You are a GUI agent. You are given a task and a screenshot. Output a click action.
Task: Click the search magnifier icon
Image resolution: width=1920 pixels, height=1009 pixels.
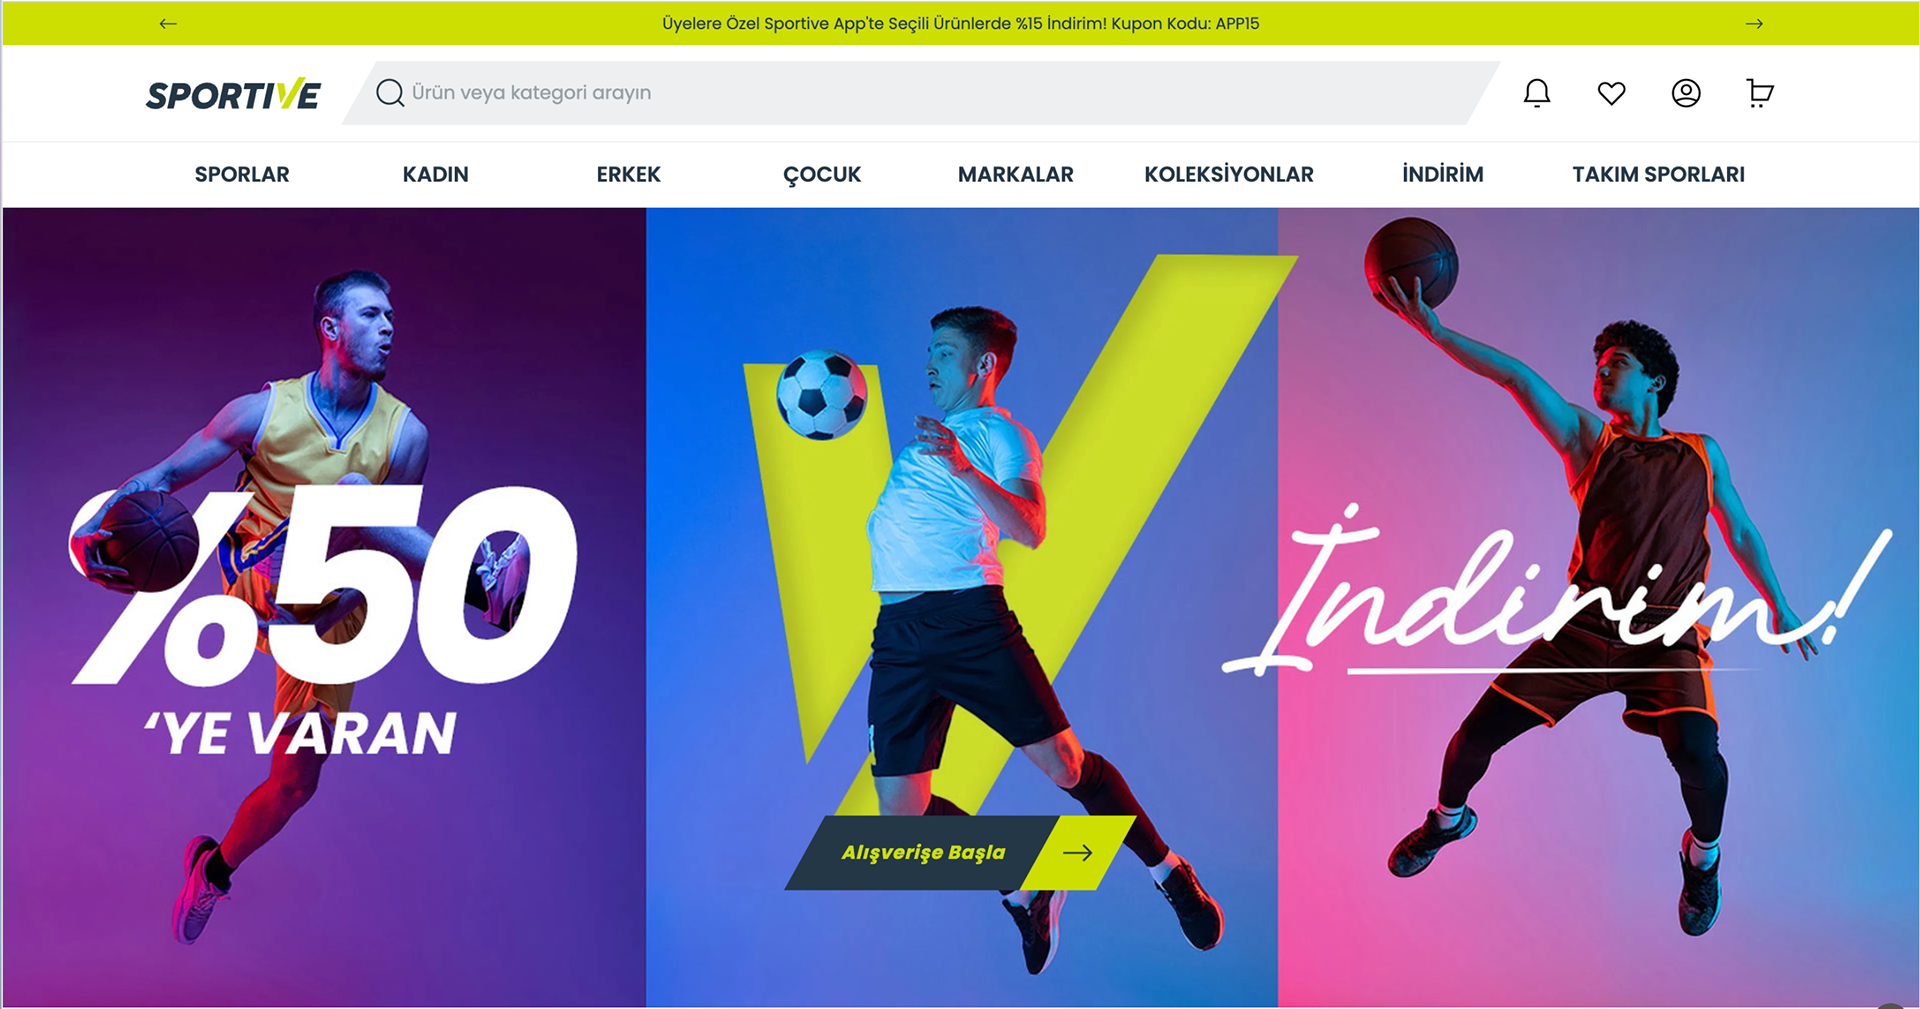pyautogui.click(x=390, y=93)
